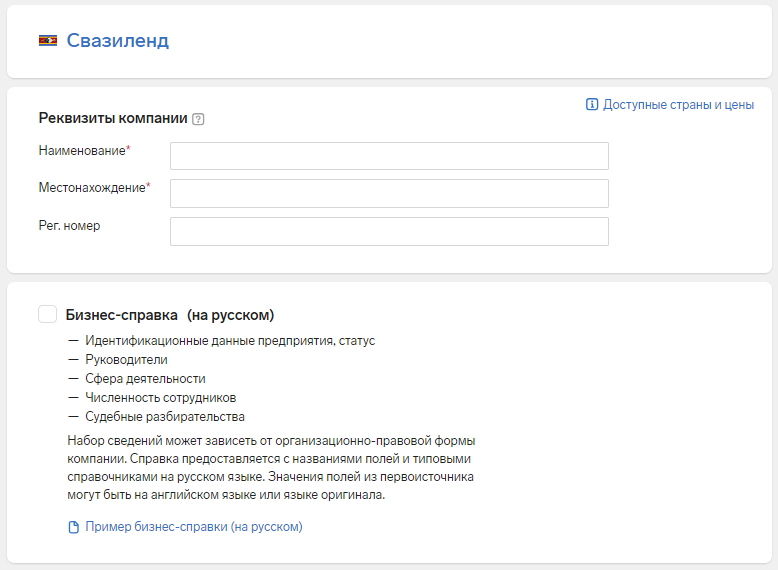This screenshot has height=570, width=778.
Task: Click the Наименование field label
Action: (84, 150)
